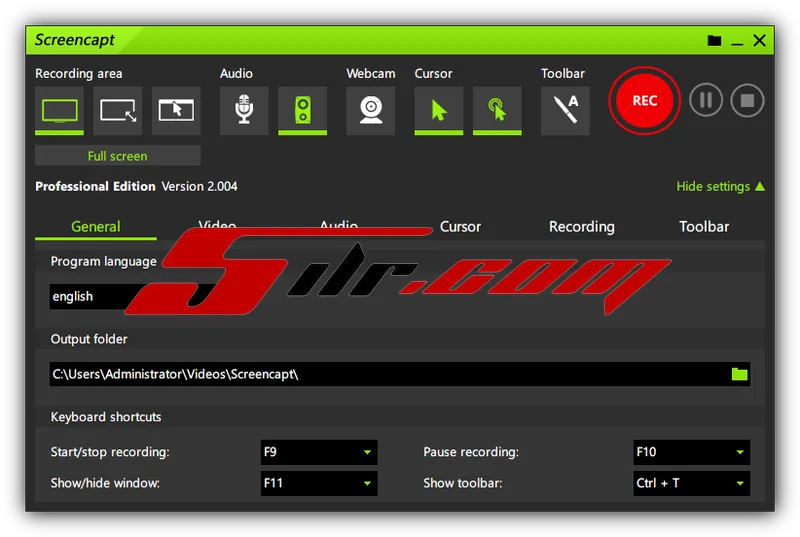Select full screen recording area icon
This screenshot has width=800, height=537.
[59, 110]
